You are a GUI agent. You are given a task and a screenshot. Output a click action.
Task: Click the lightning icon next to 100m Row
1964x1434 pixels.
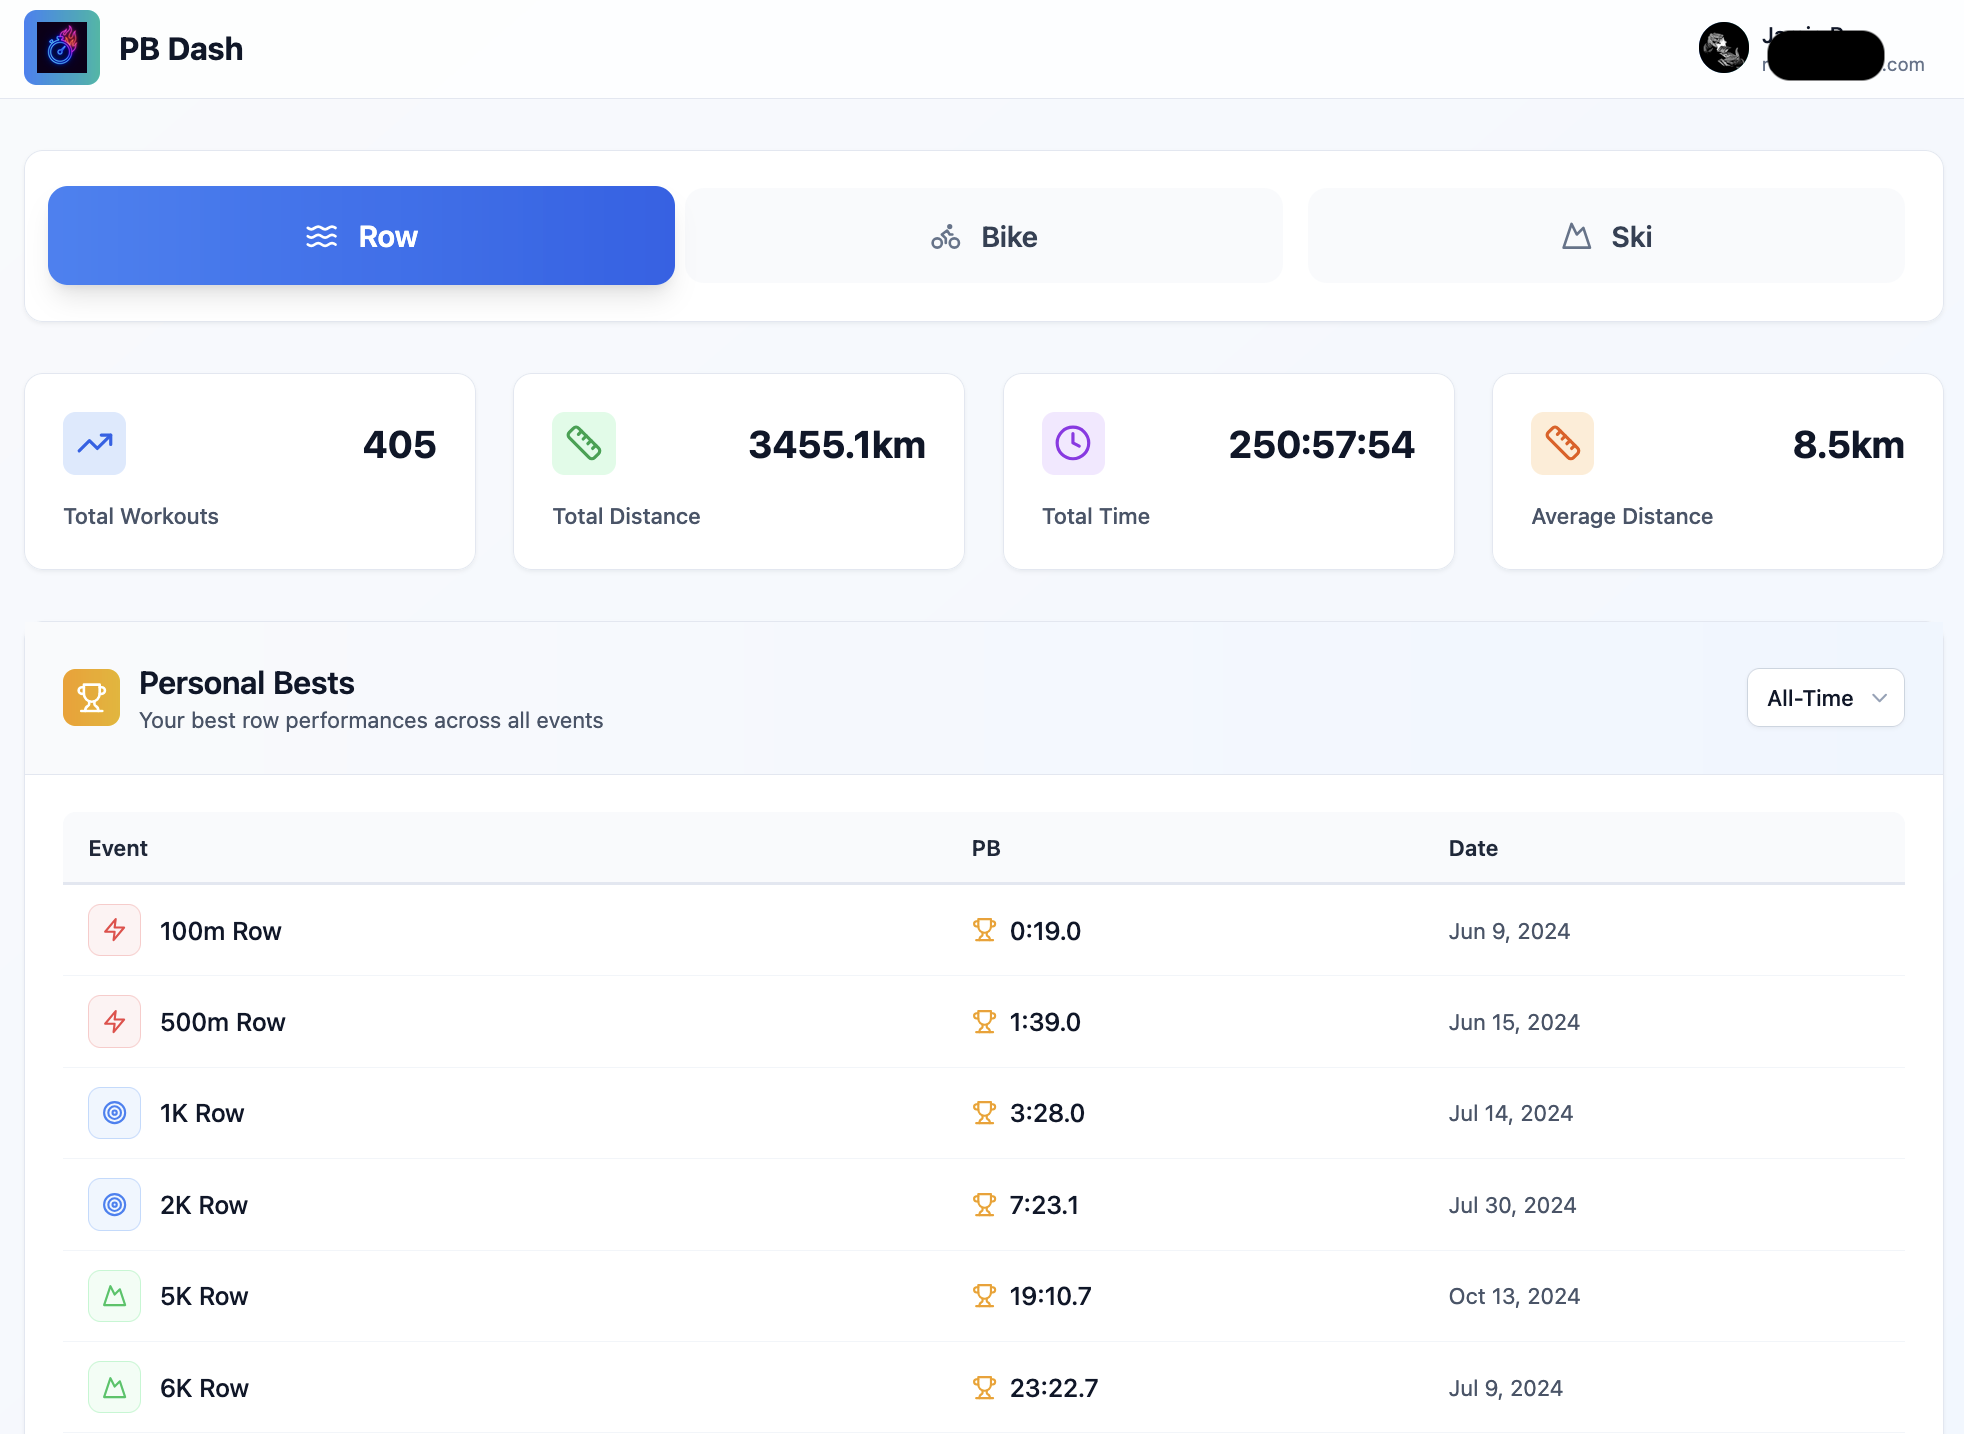tap(114, 930)
